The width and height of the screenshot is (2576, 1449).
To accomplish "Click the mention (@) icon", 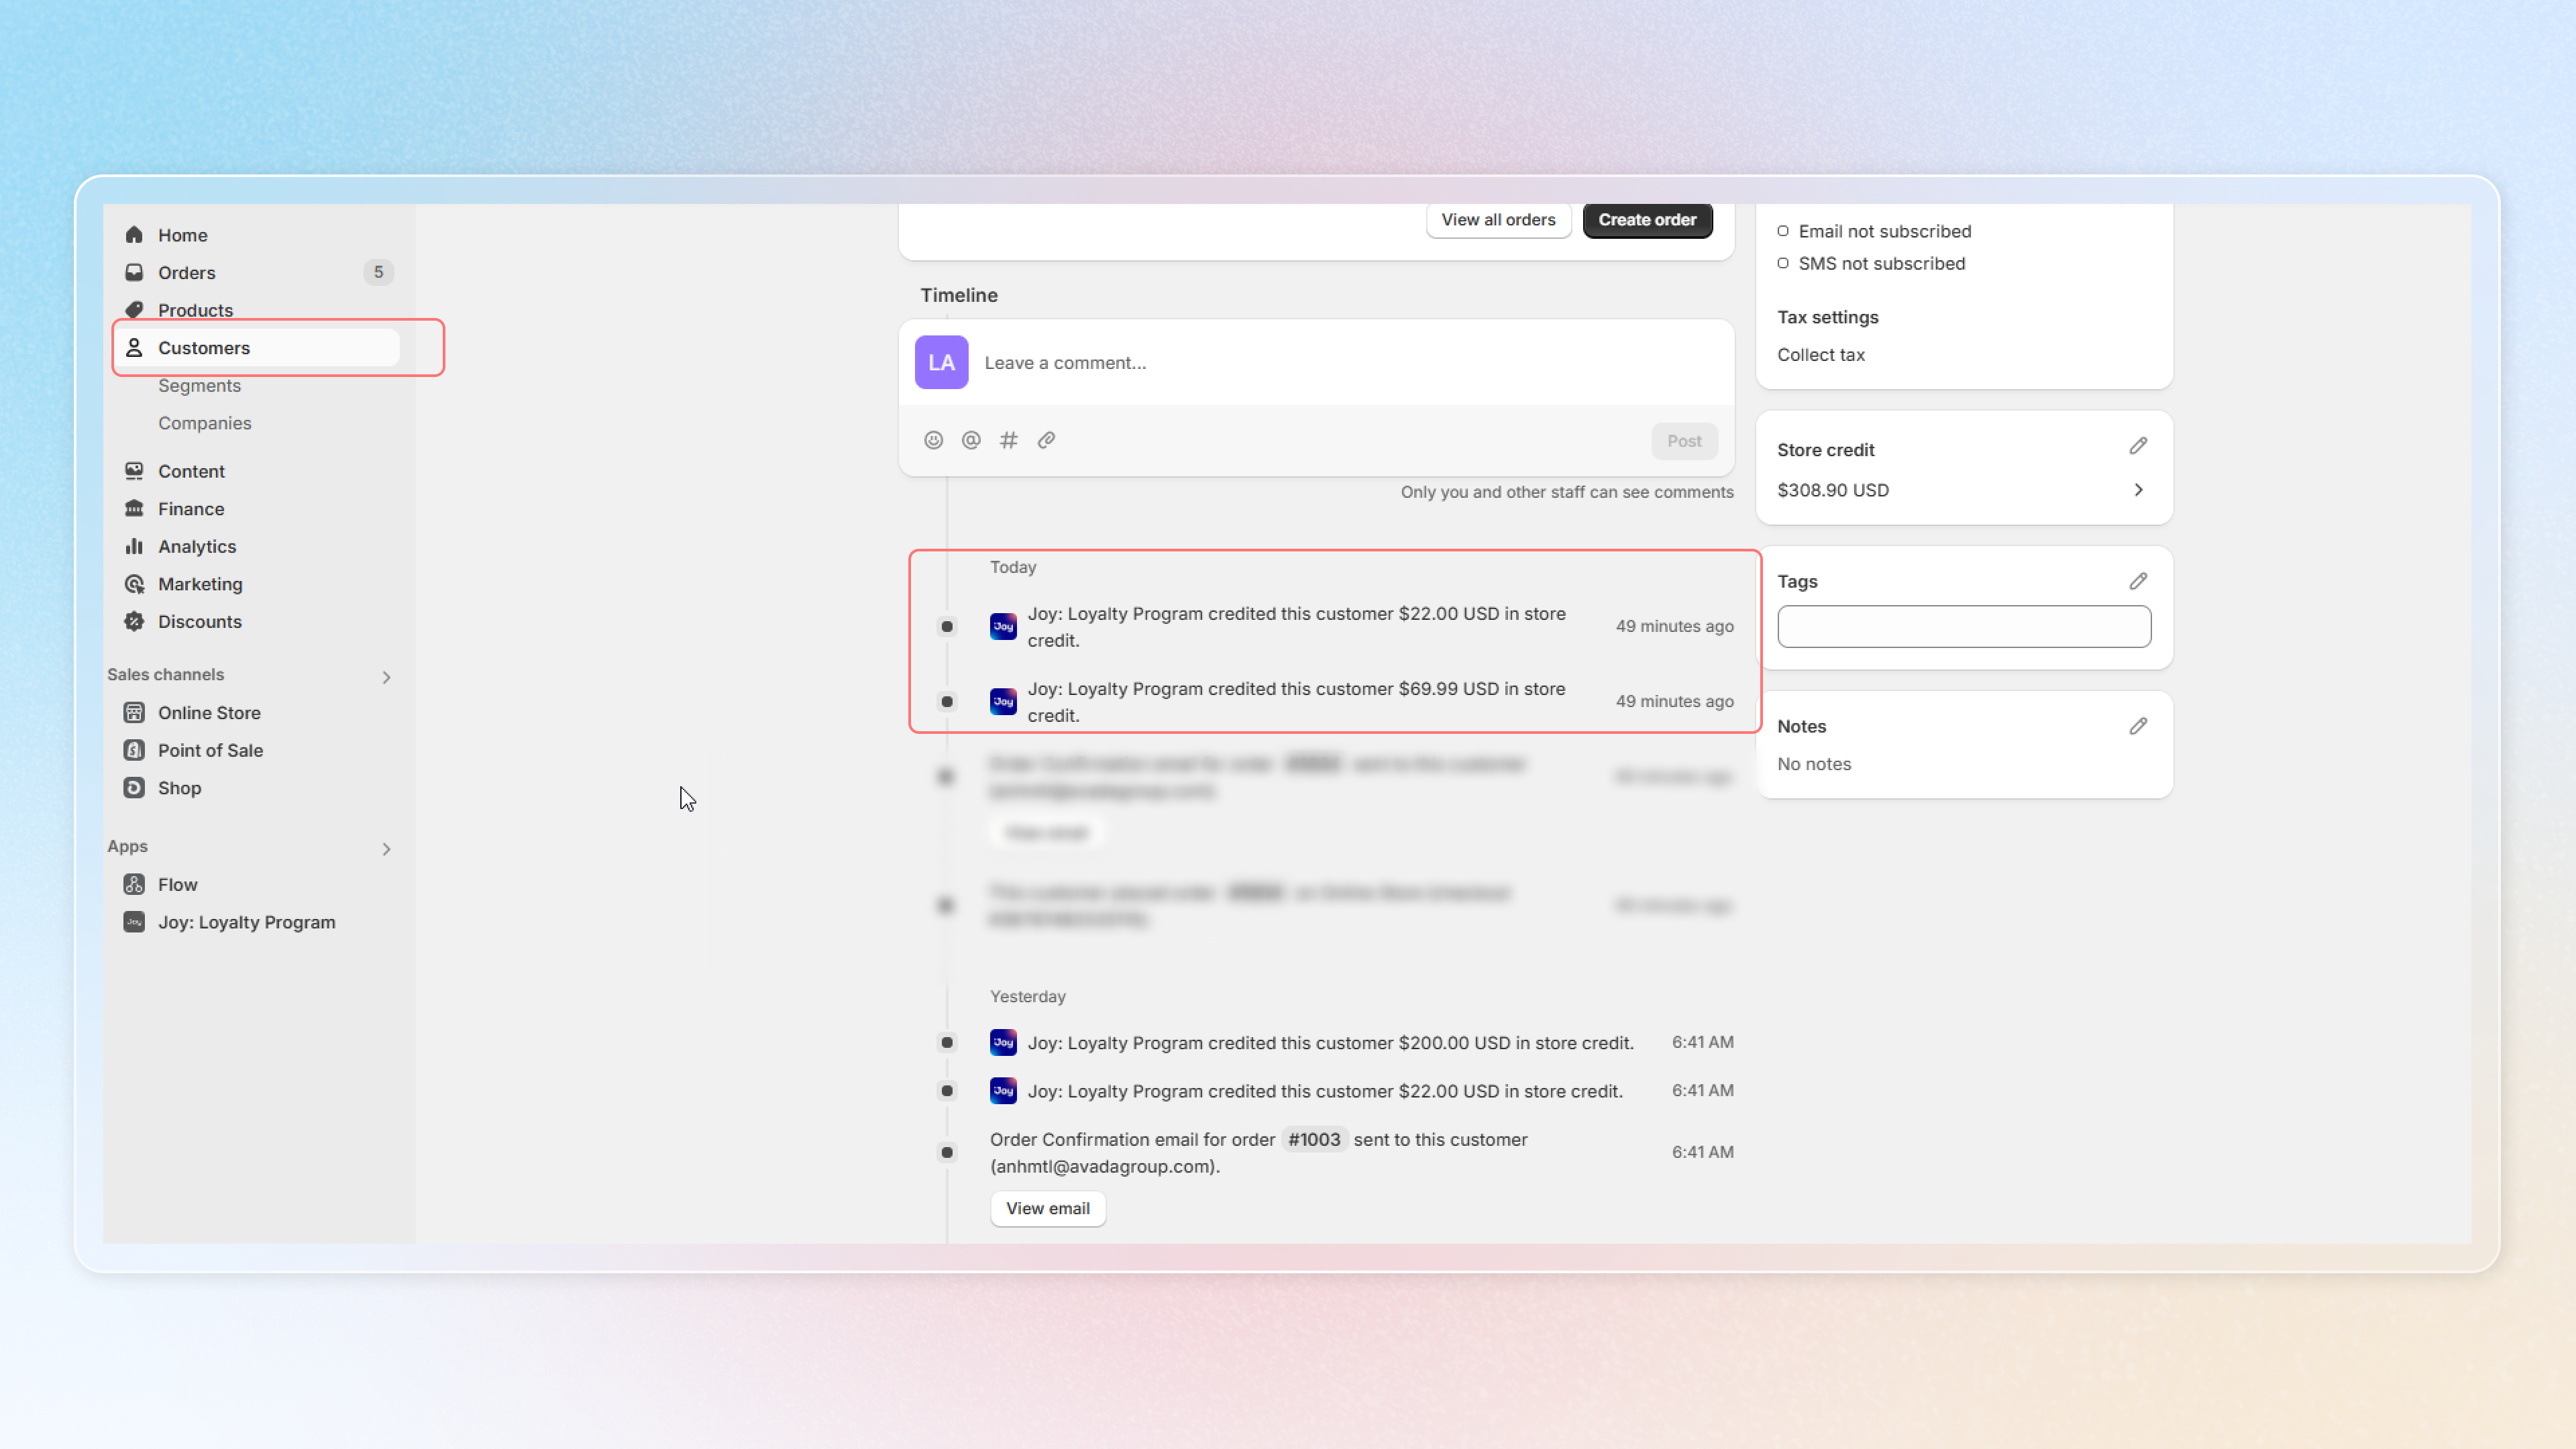I will click(x=971, y=440).
